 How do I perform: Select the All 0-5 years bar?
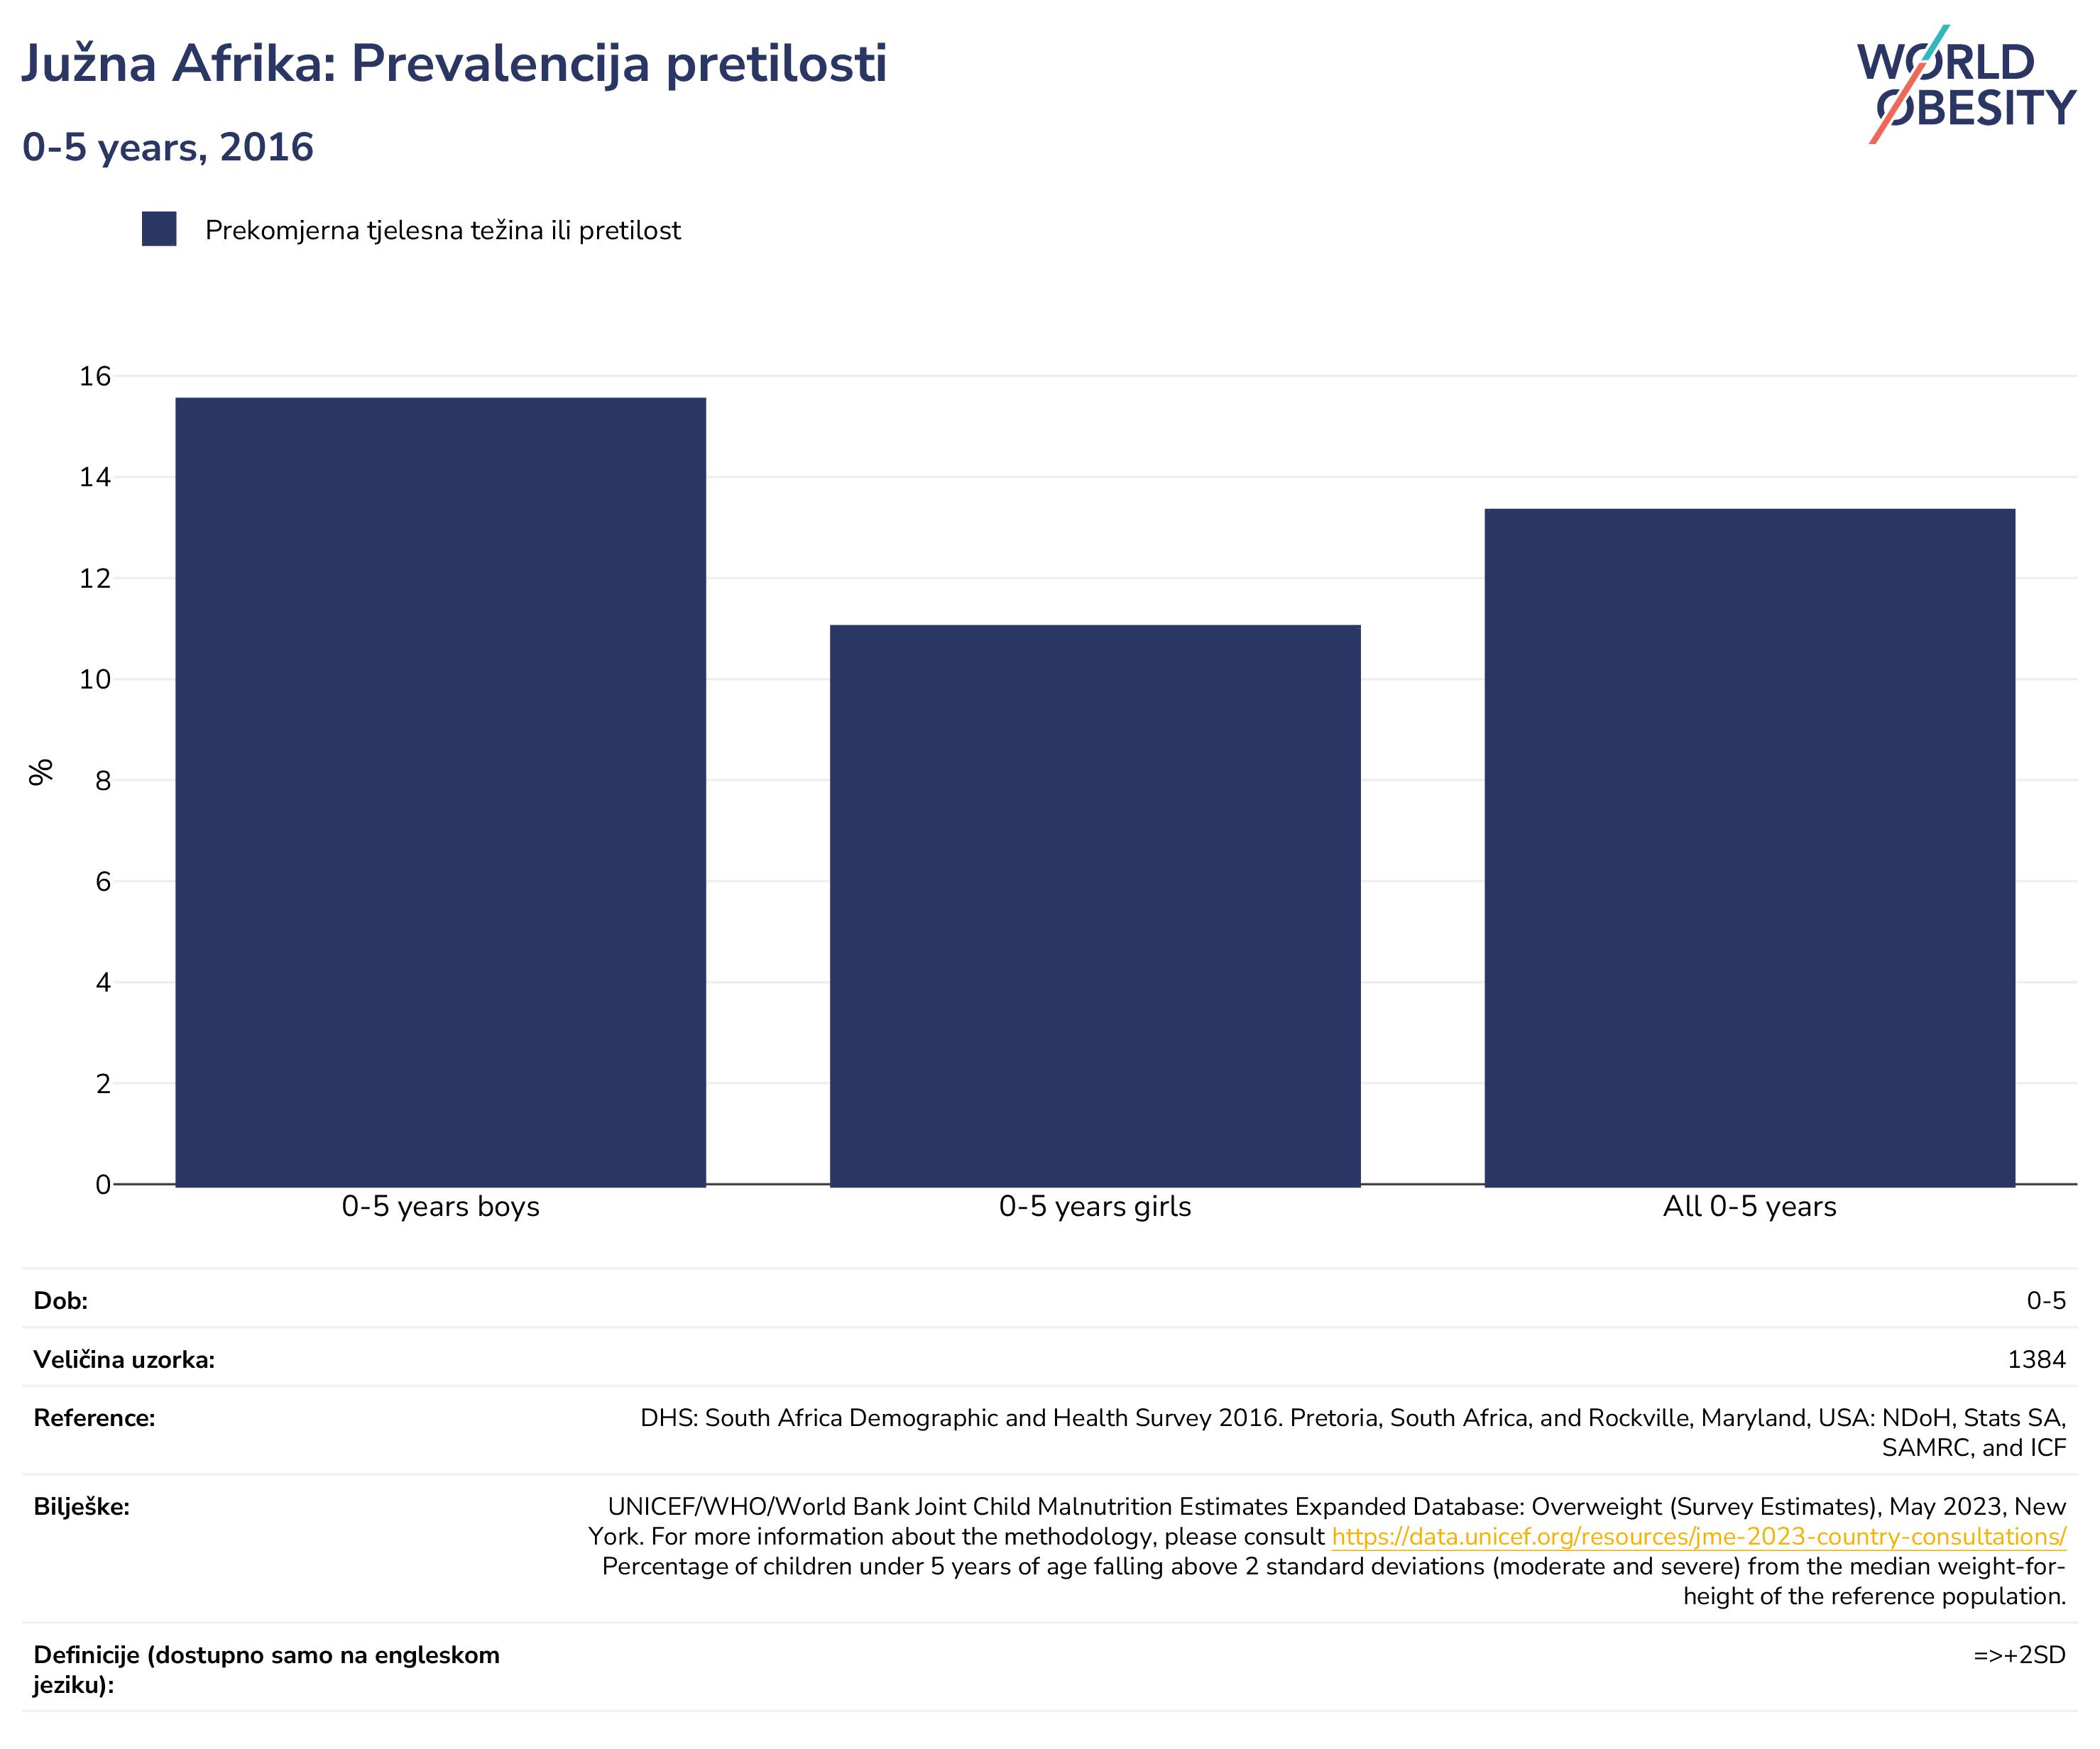(1750, 848)
